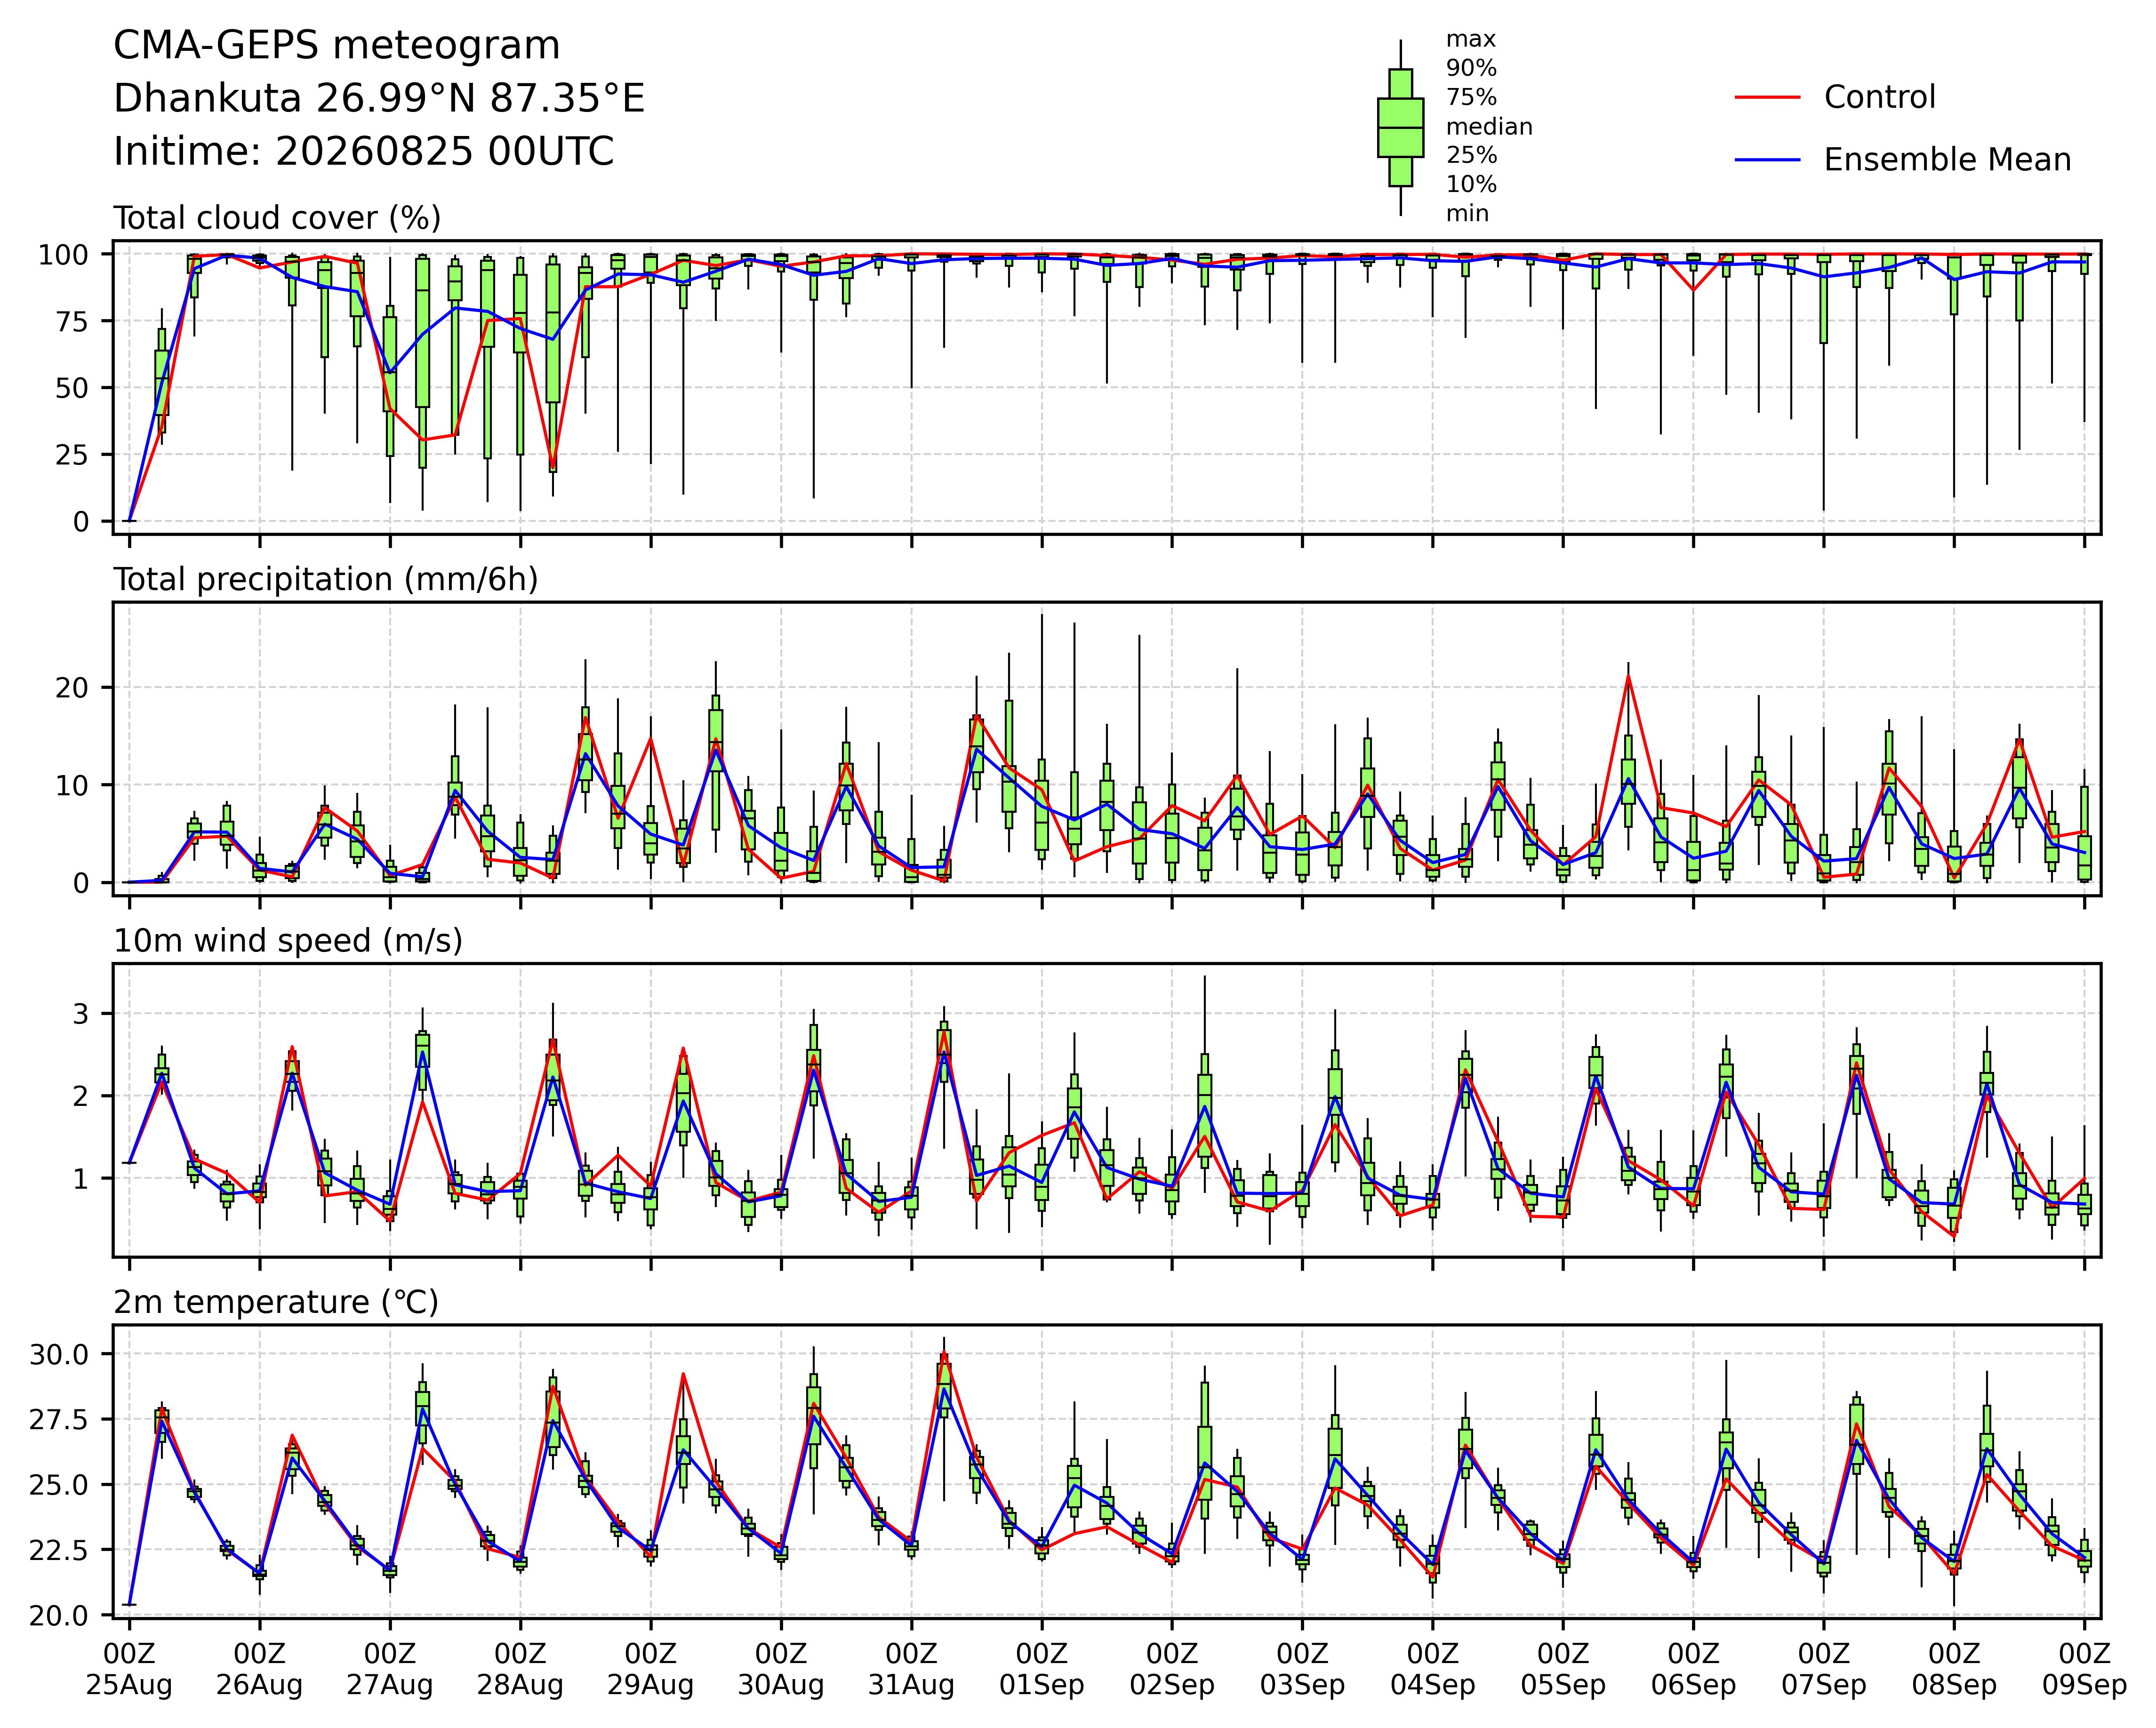This screenshot has width=2156, height=1728.
Task: Click the 10m wind speed panel title
Action: click(x=288, y=941)
